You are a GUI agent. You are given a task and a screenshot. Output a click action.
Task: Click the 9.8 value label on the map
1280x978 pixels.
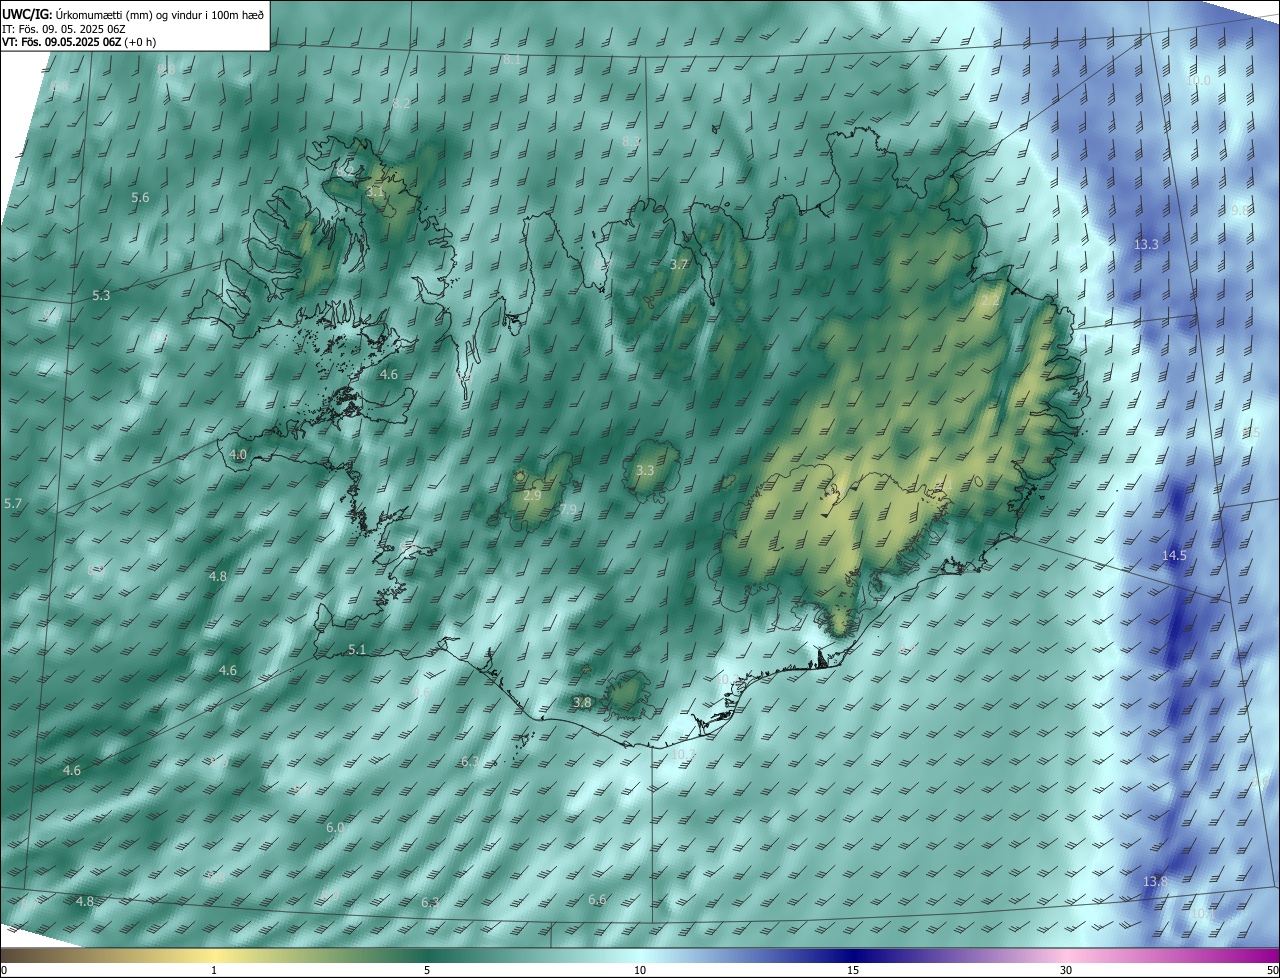(1240, 210)
